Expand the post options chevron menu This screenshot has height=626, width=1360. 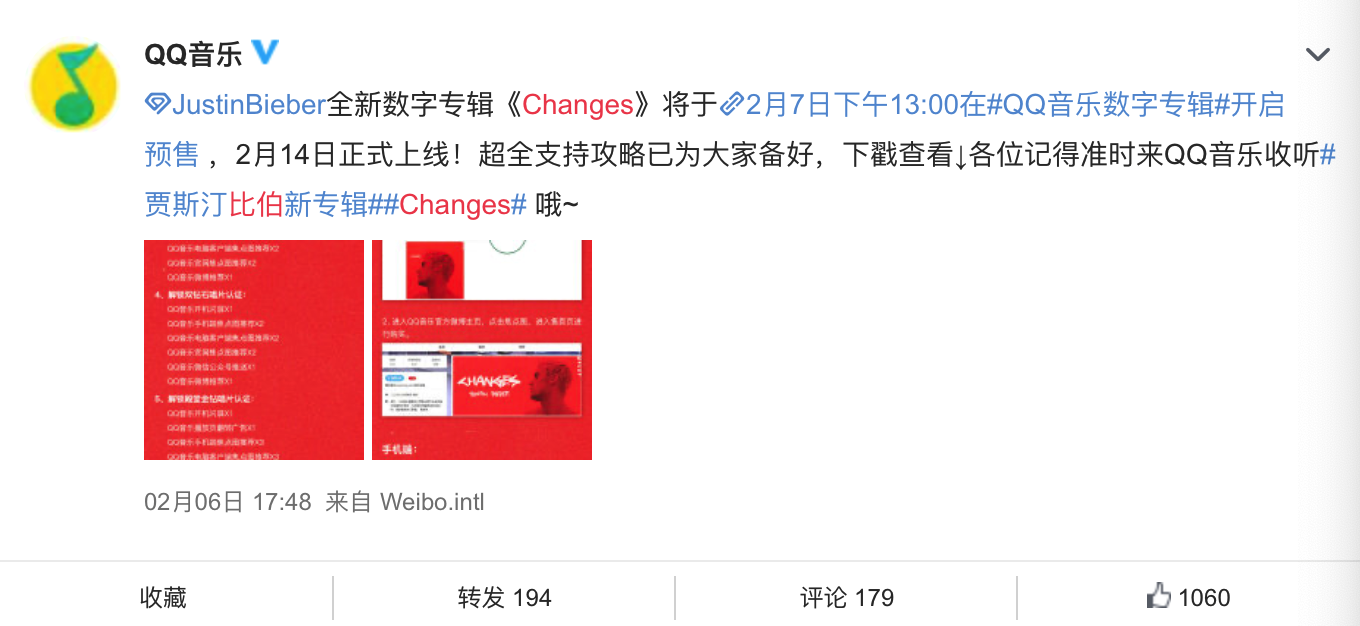1318,54
